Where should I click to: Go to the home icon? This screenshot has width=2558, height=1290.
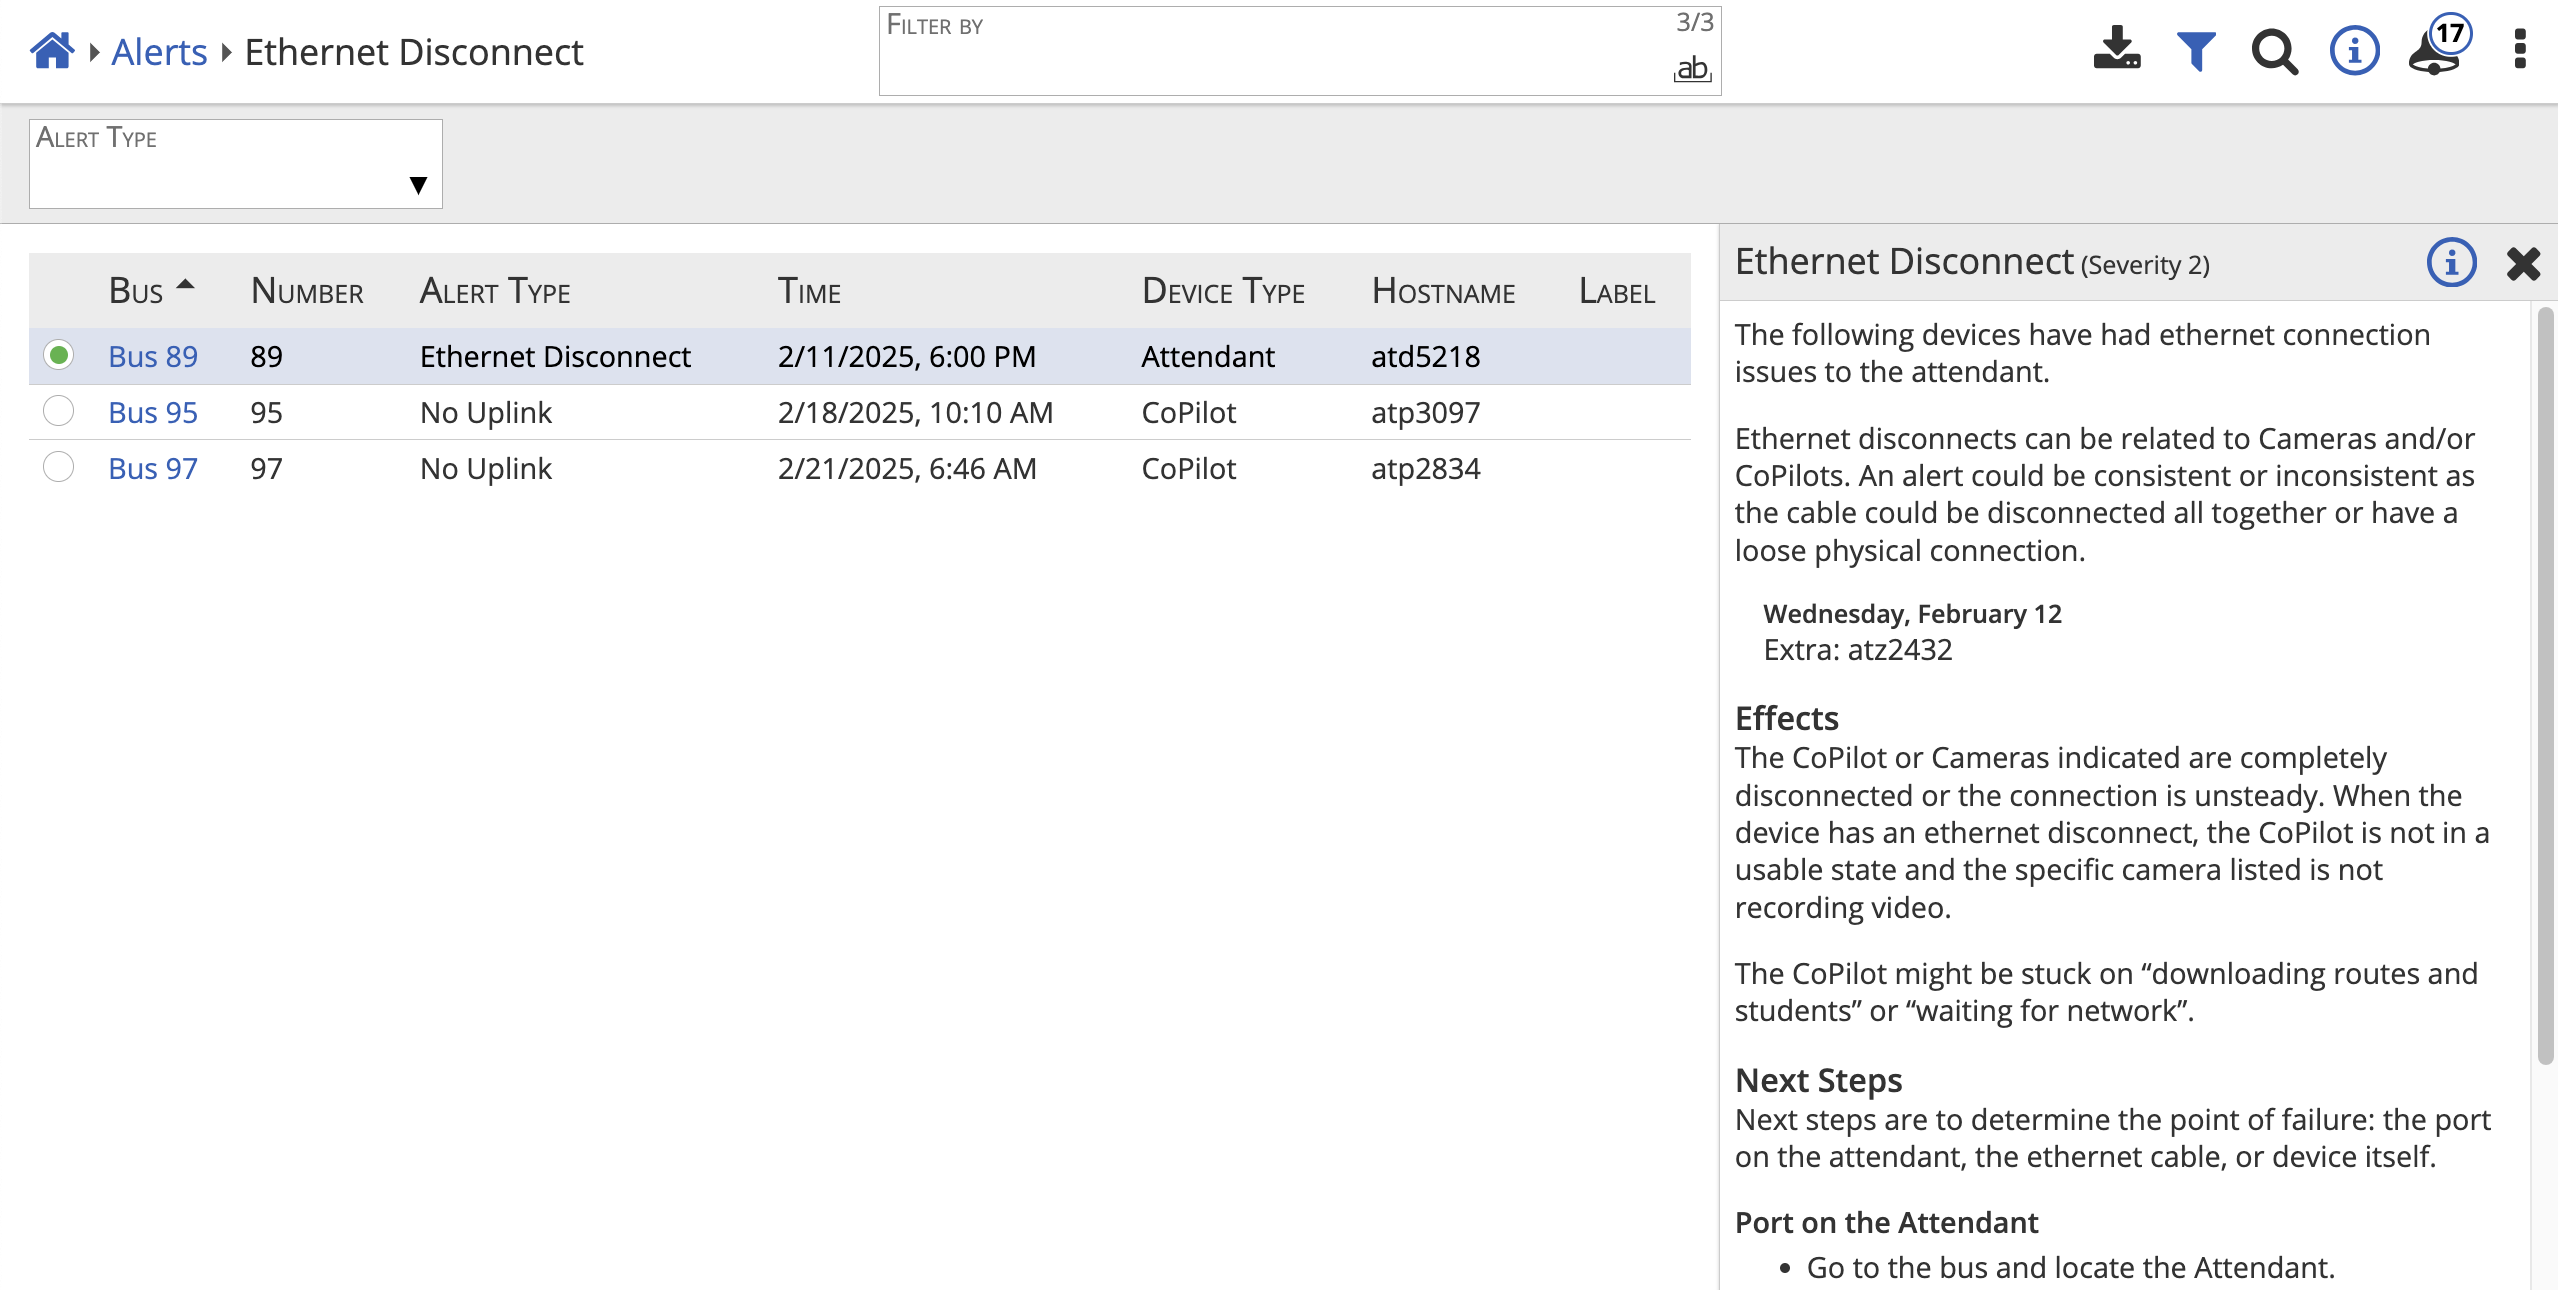point(52,51)
